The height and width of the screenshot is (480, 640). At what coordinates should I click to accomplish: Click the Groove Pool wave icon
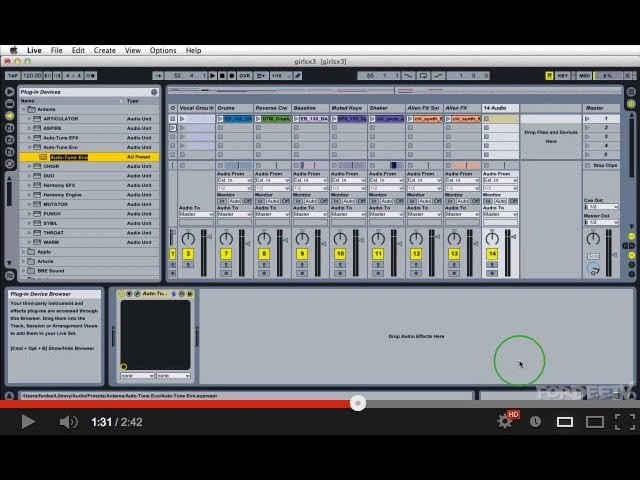[x=10, y=276]
